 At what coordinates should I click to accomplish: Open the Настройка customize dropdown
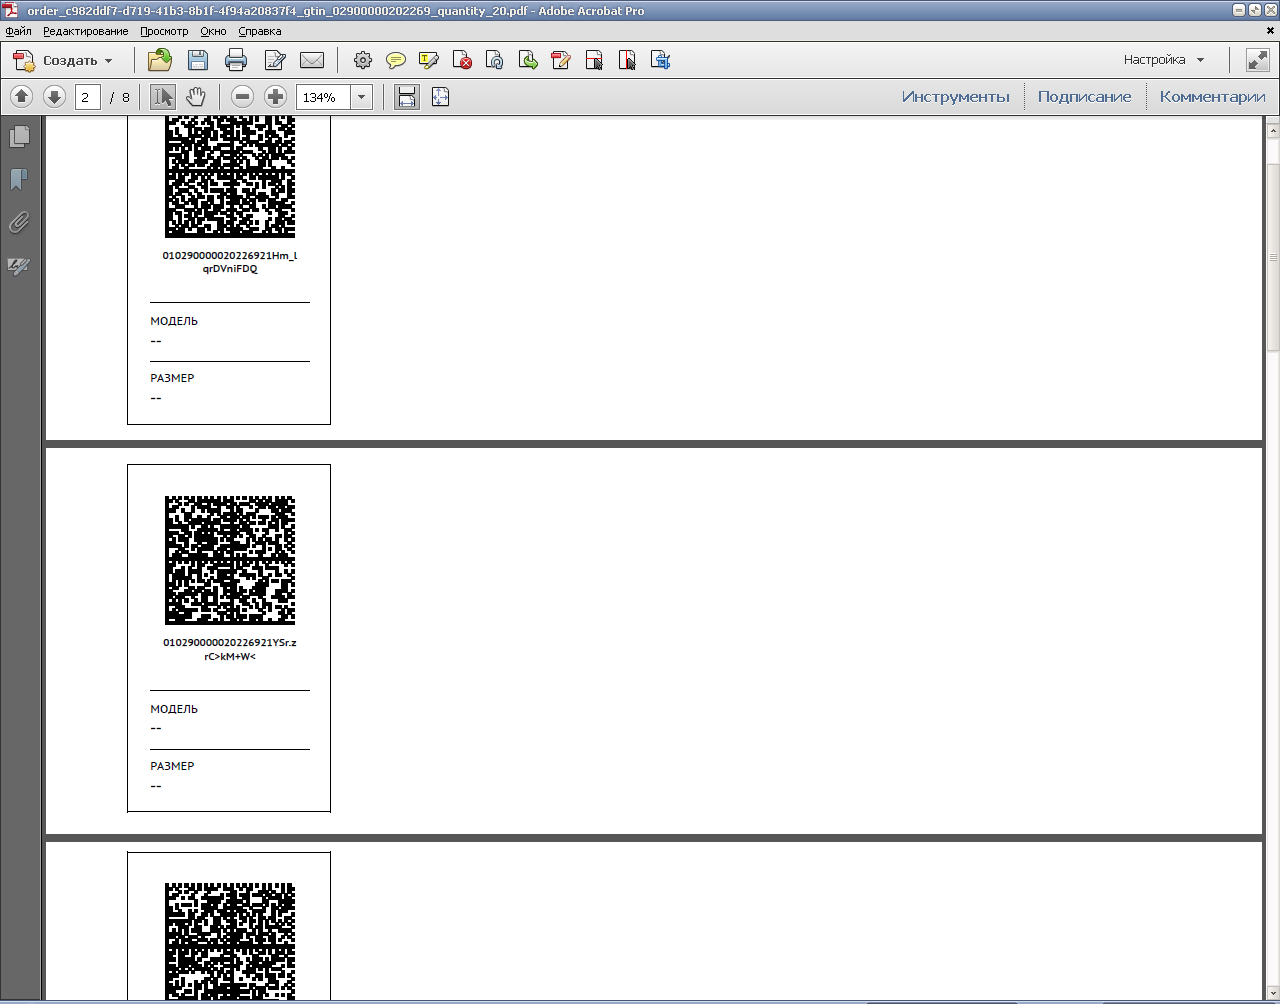coord(1164,60)
